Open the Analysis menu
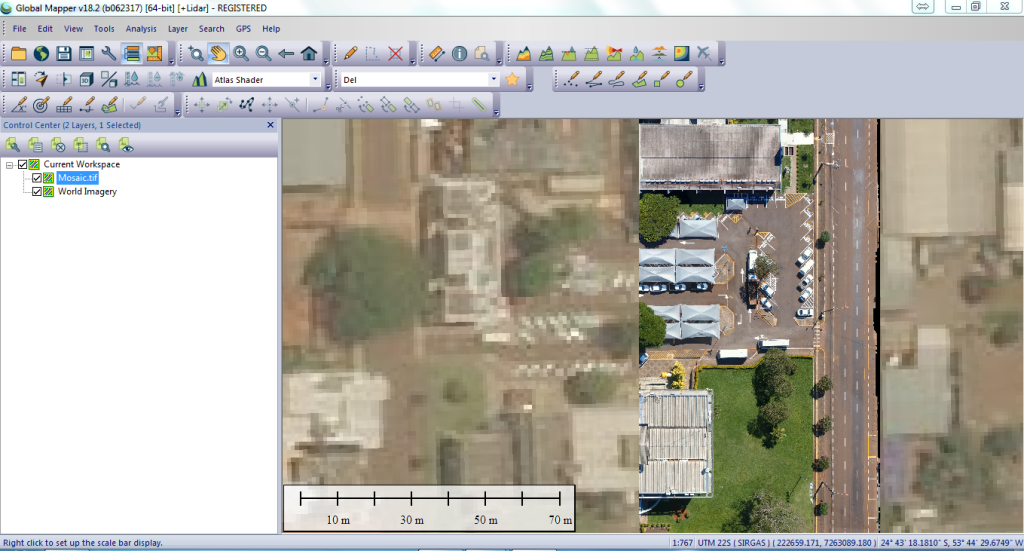 (140, 29)
